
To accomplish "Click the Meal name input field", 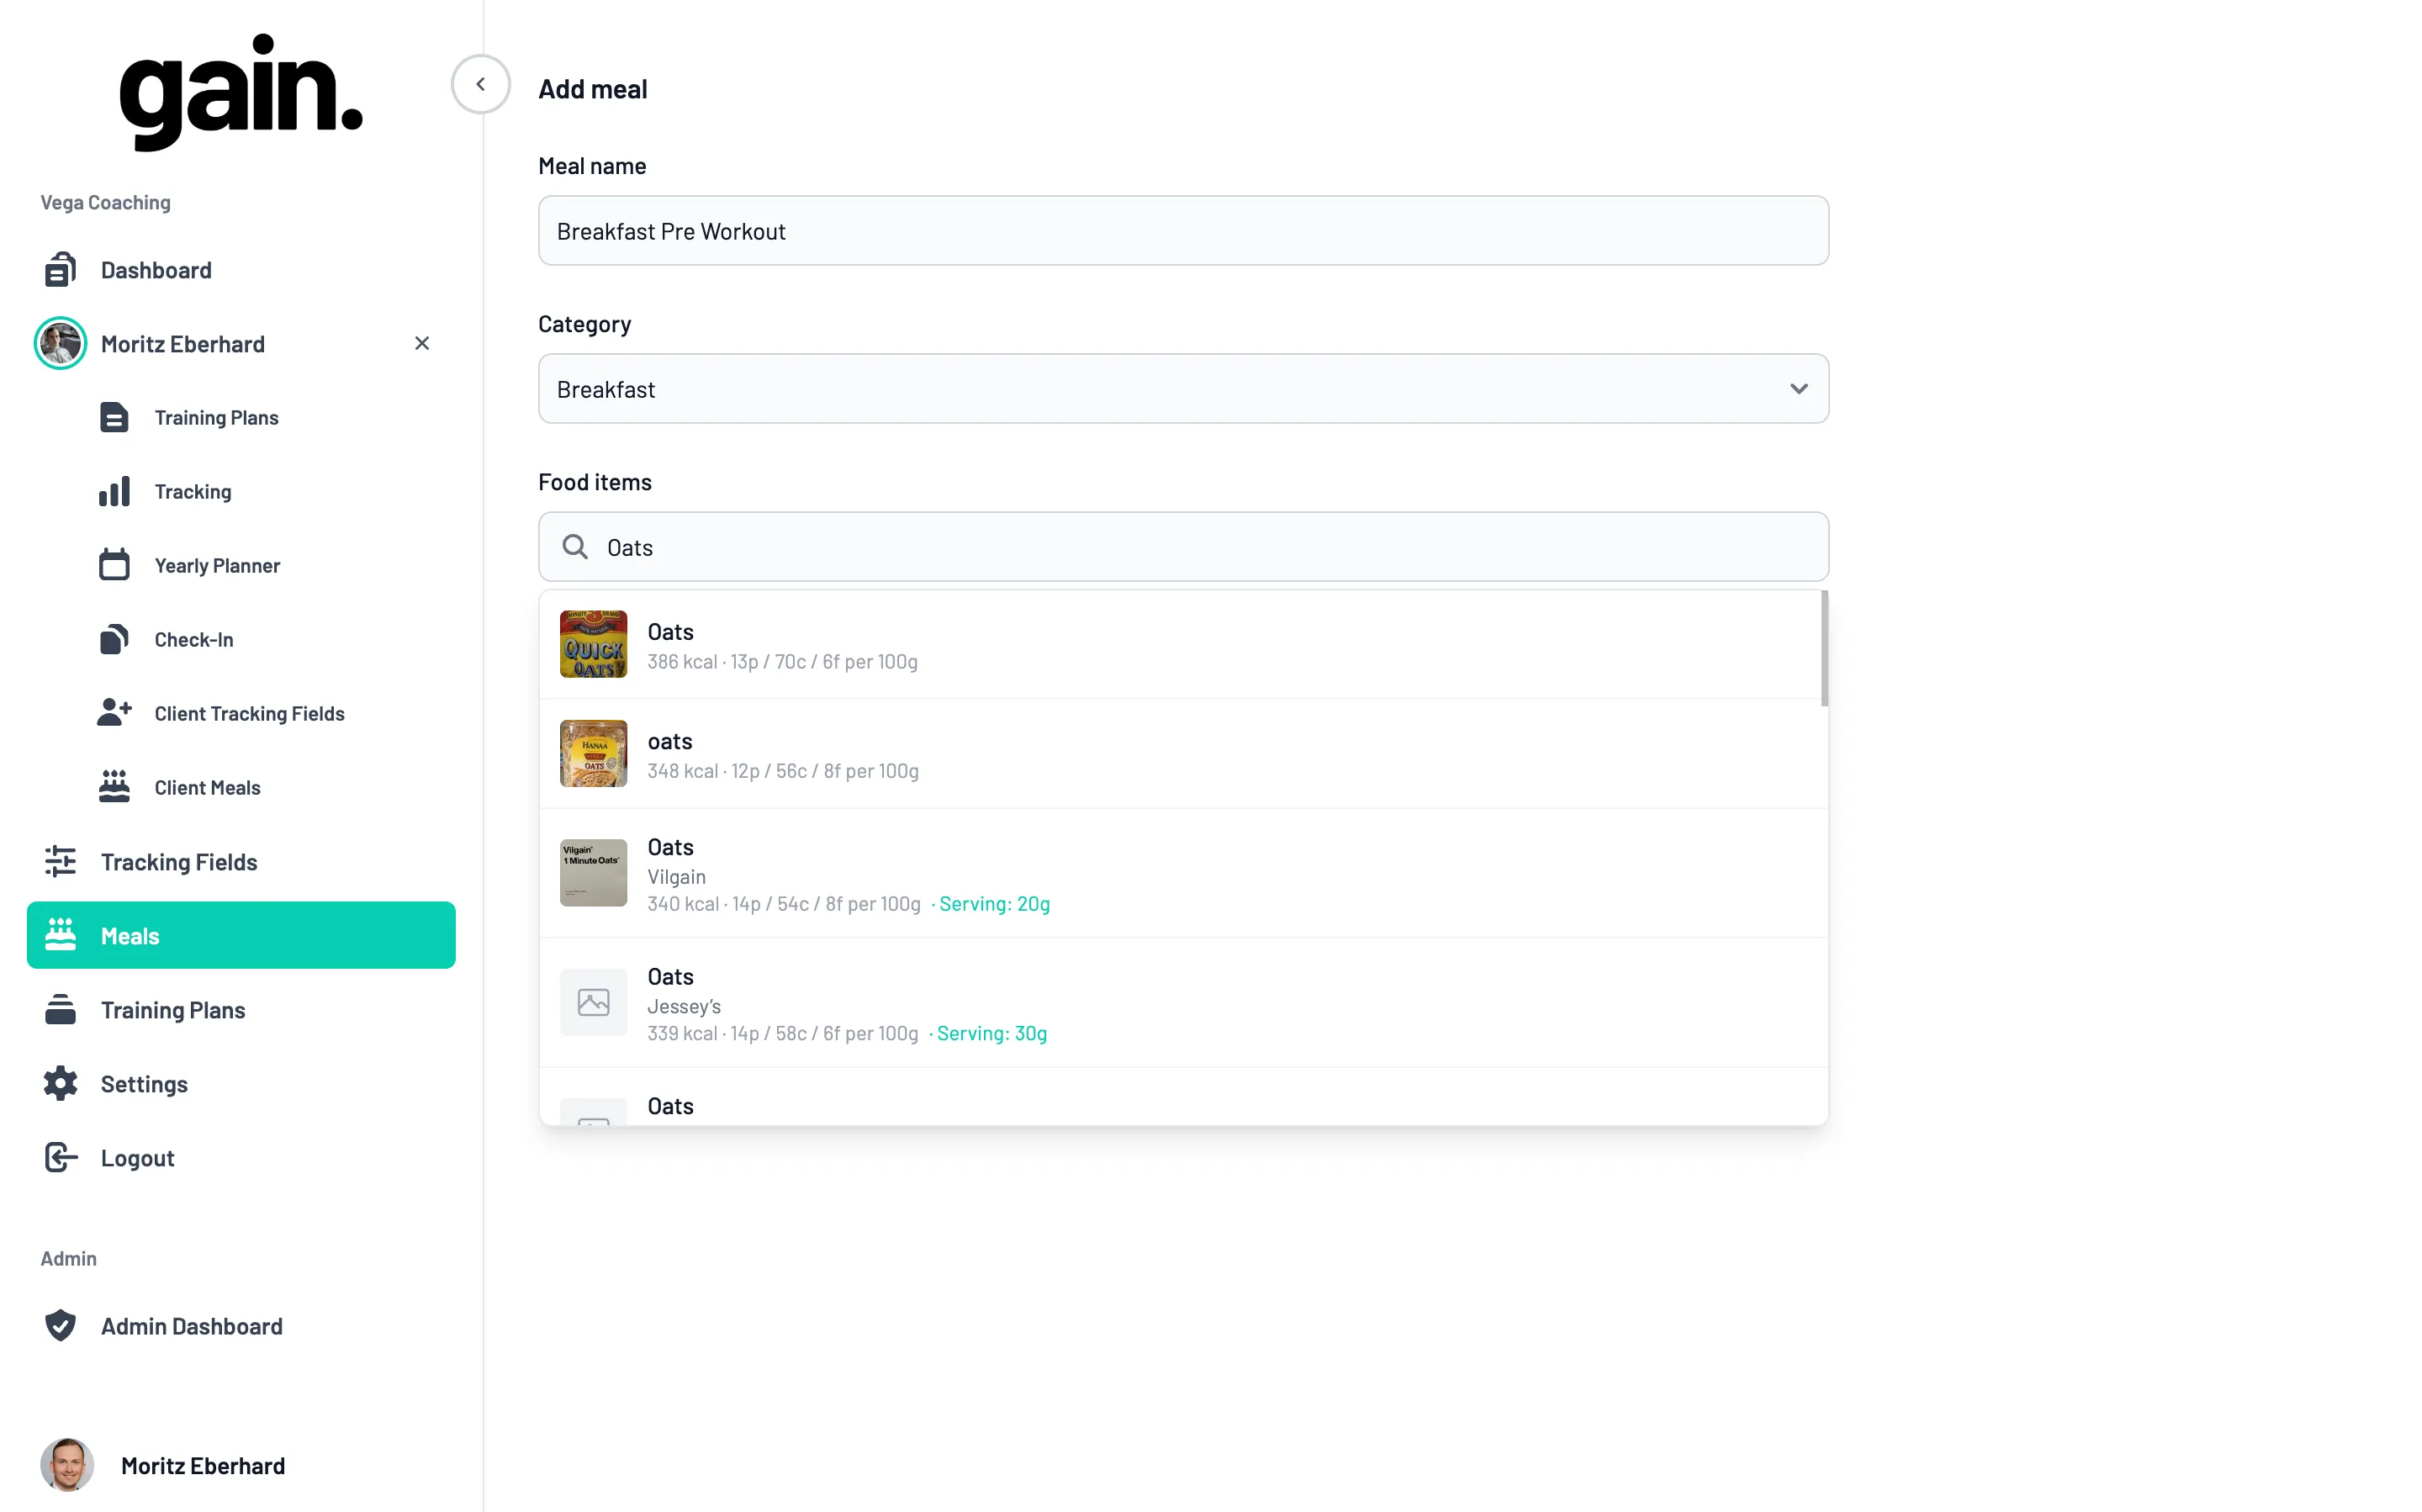I will point(1182,231).
